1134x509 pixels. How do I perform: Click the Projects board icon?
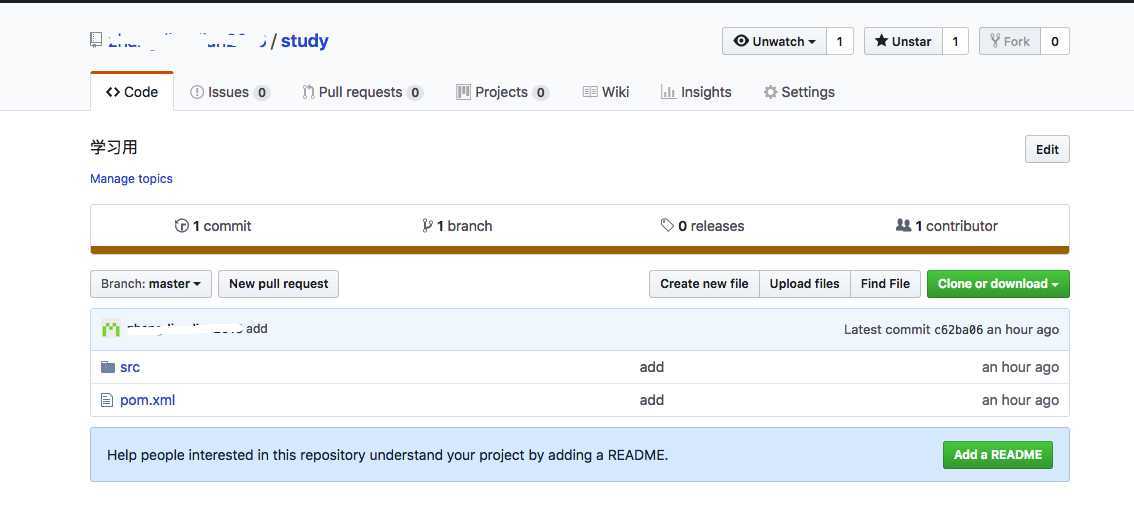[x=464, y=92]
